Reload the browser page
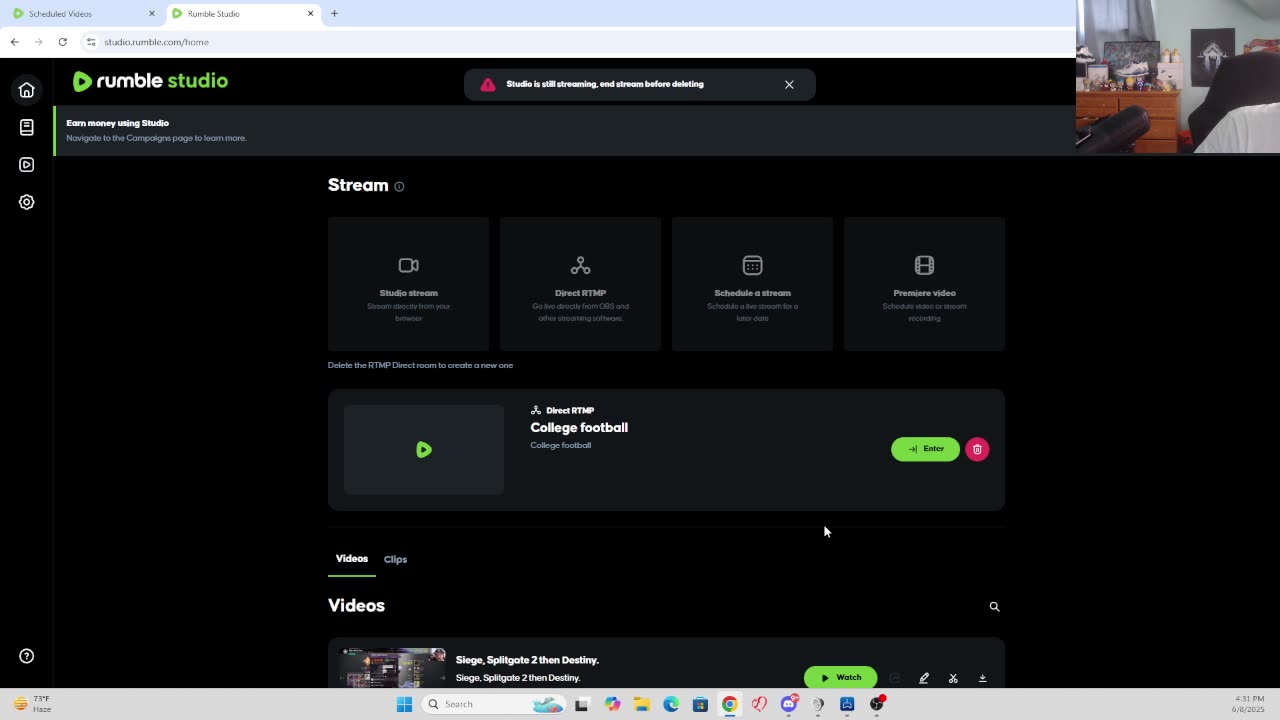1280x720 pixels. [x=62, y=42]
